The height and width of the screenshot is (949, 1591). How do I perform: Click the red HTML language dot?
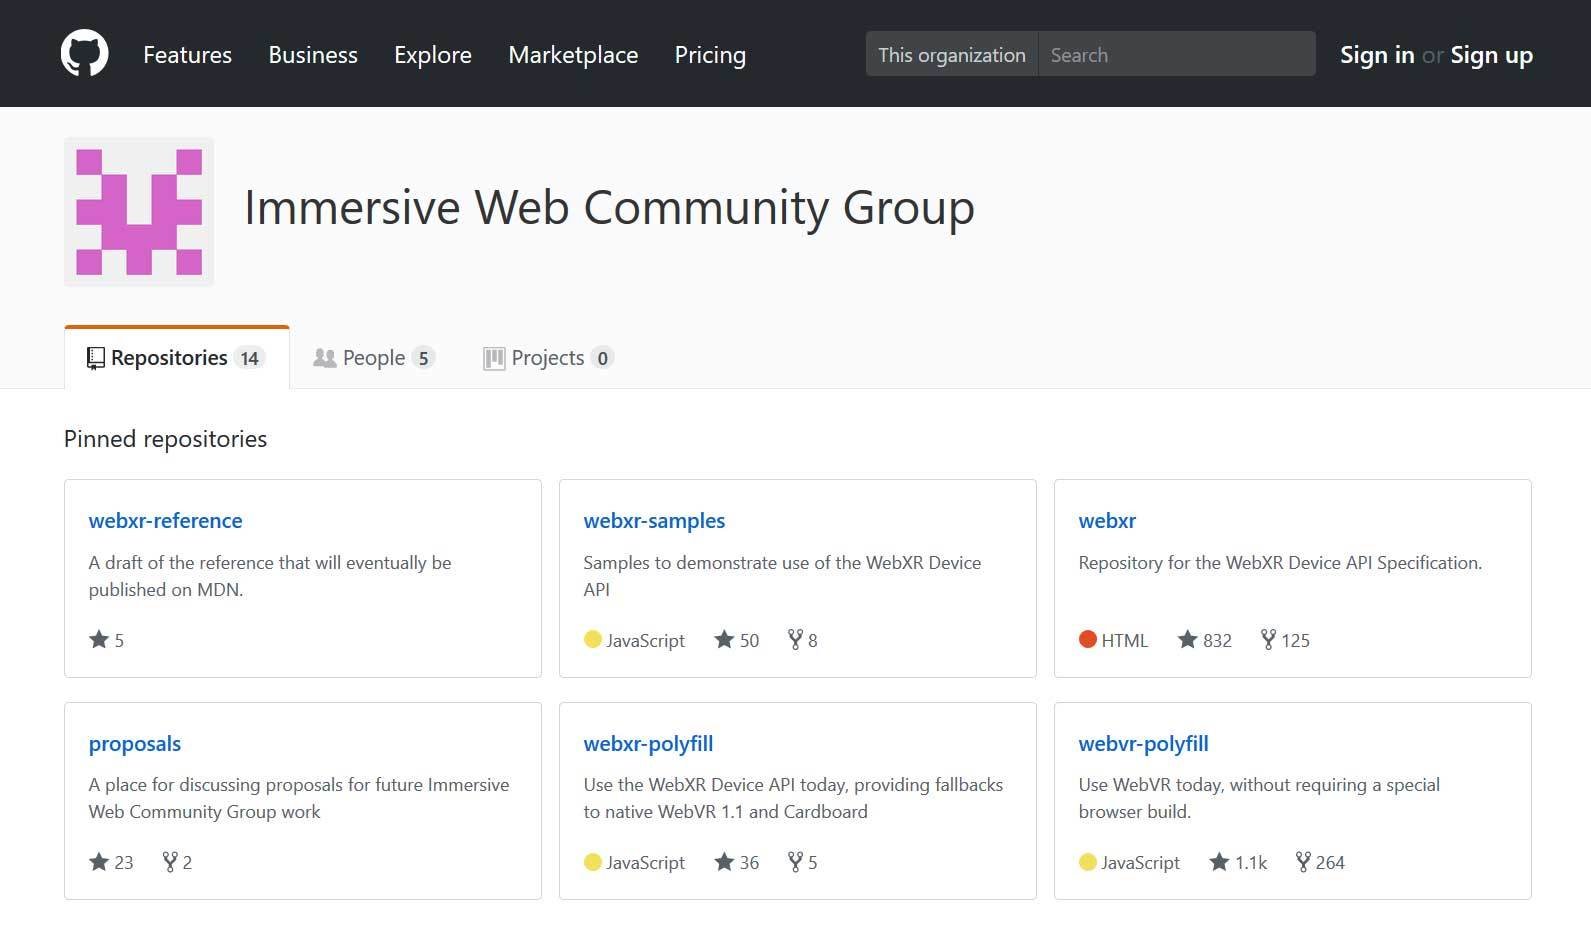[x=1088, y=639]
